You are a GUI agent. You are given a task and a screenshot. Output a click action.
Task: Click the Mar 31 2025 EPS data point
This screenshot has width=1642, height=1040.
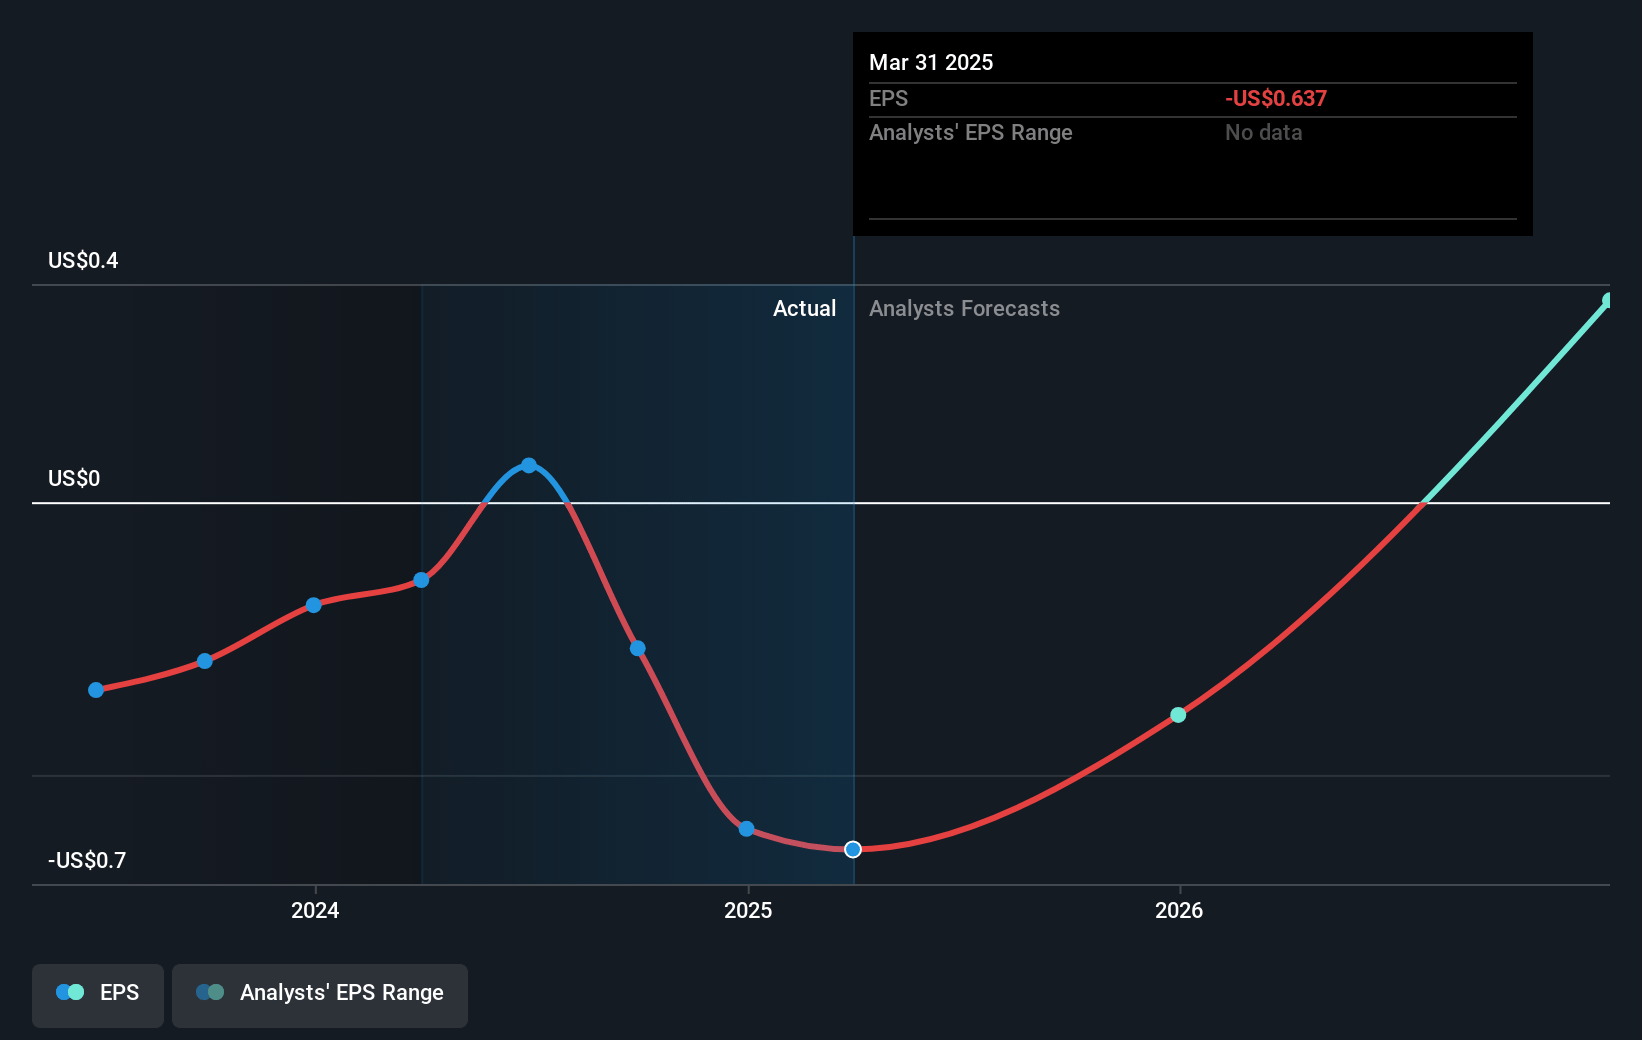[x=853, y=849]
